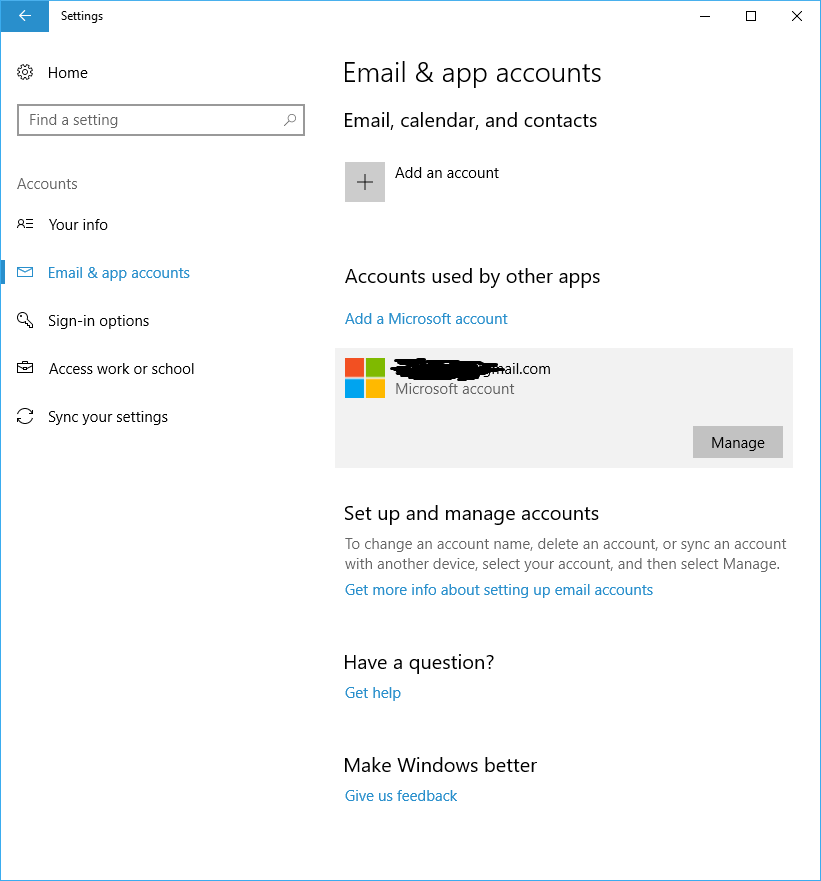Open Sign-in options

click(x=98, y=321)
